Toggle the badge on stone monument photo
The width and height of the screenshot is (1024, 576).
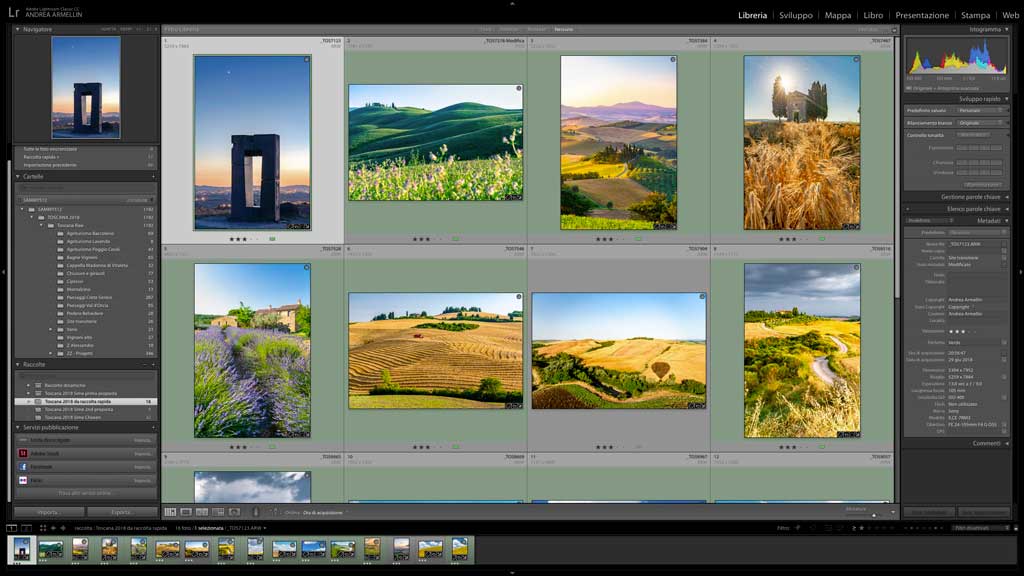click(307, 59)
